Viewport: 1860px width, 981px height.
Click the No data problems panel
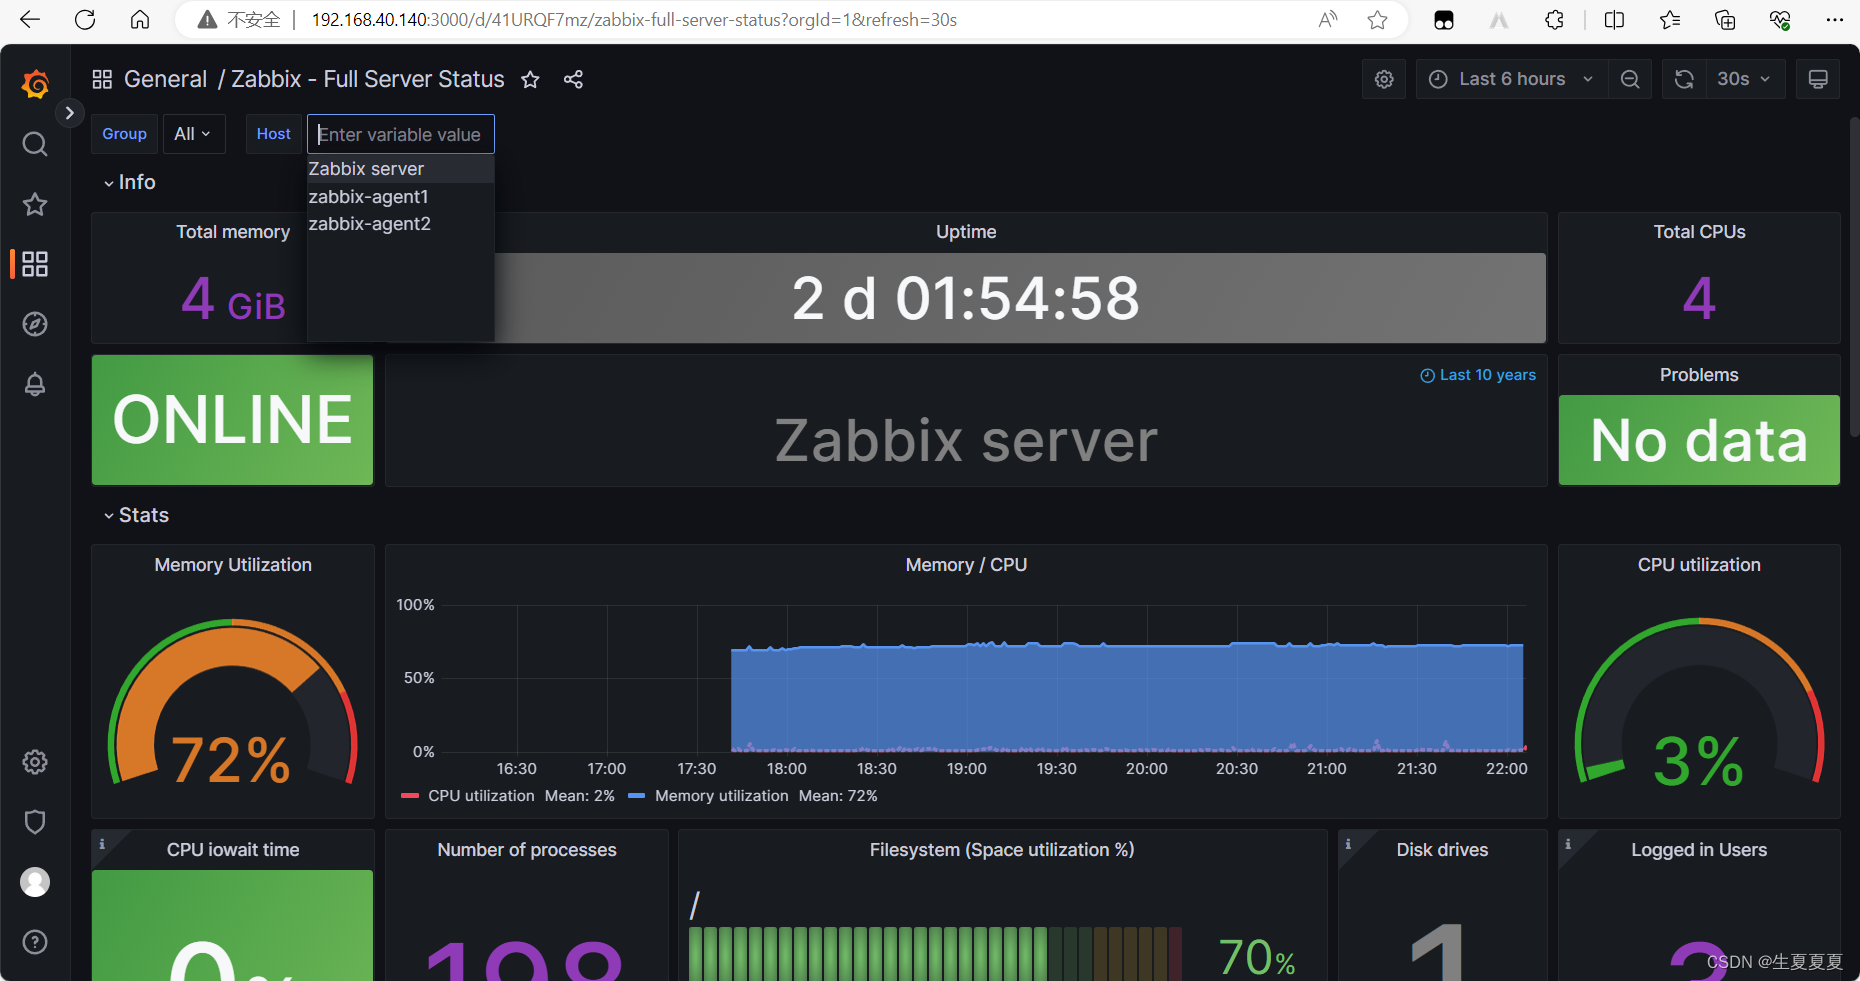click(1699, 440)
